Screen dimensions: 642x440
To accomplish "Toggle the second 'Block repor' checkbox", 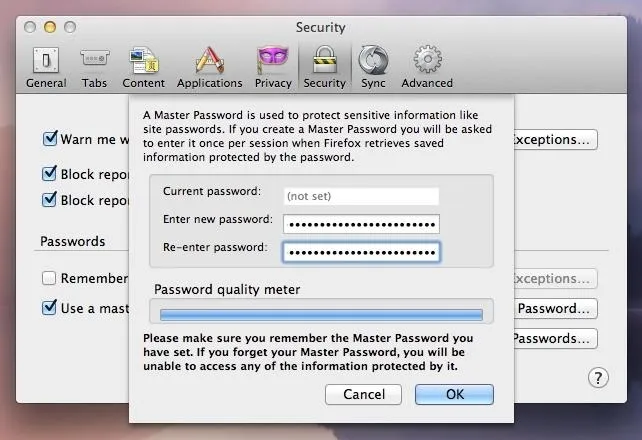I will coord(50,200).
